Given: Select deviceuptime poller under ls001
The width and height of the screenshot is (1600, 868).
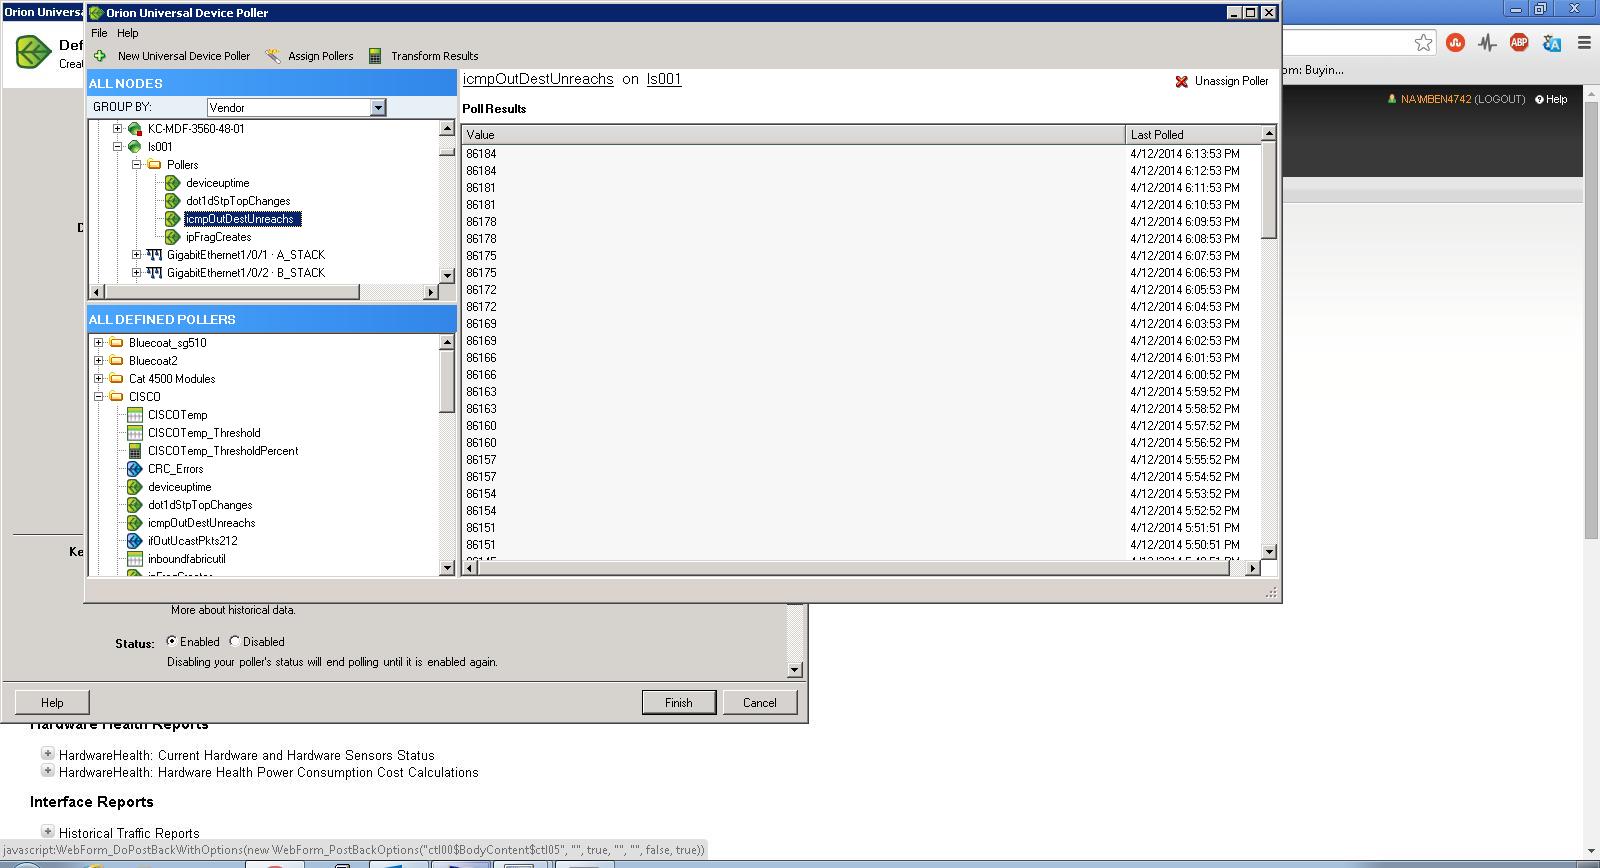Looking at the screenshot, I should 217,183.
